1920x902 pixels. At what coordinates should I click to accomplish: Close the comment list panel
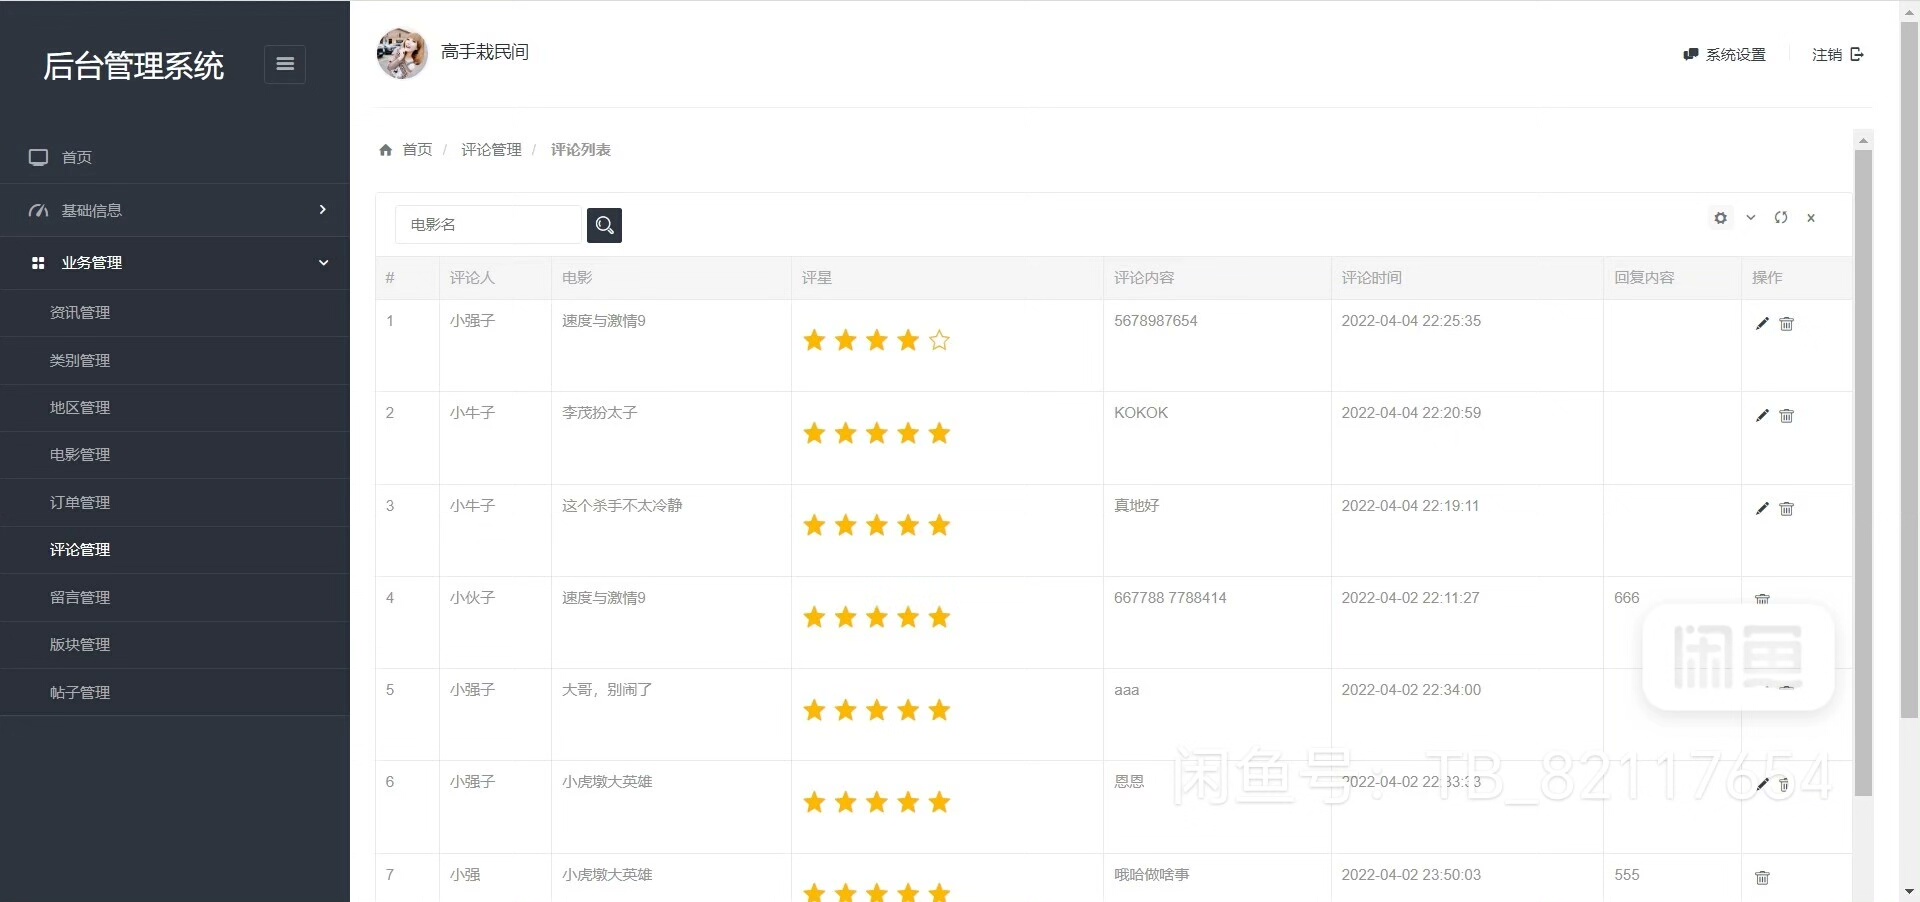[x=1811, y=218]
